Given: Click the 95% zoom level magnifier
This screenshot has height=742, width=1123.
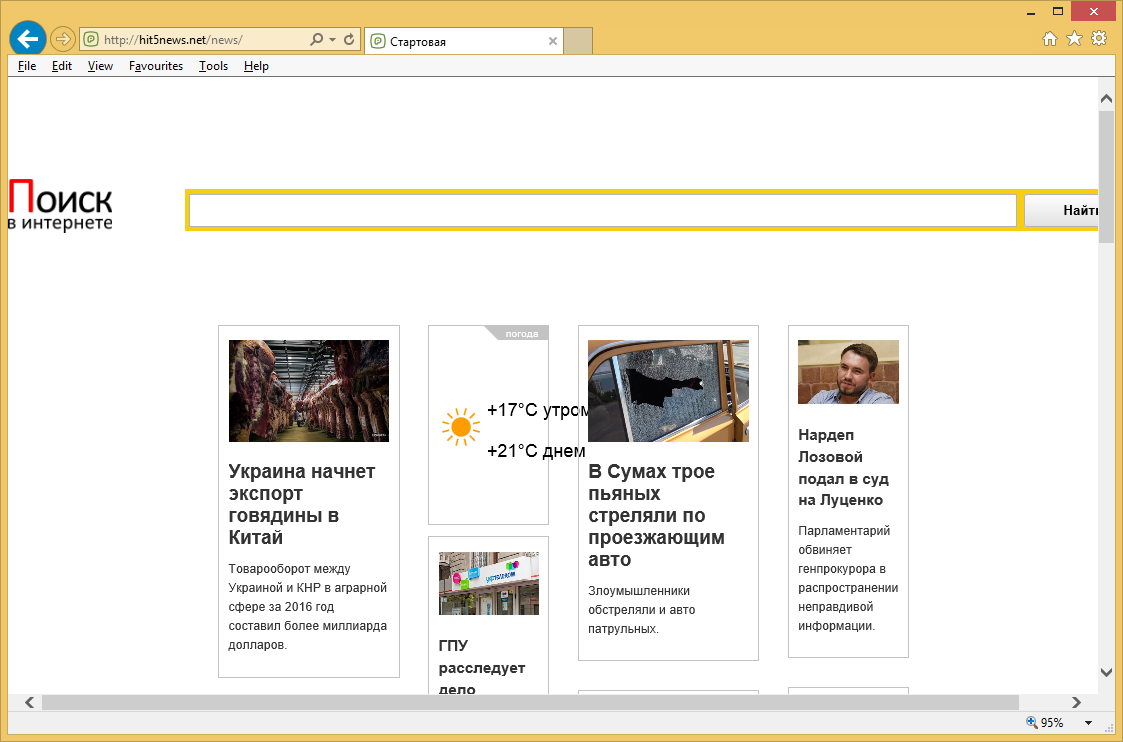Looking at the screenshot, I should coord(1032,722).
